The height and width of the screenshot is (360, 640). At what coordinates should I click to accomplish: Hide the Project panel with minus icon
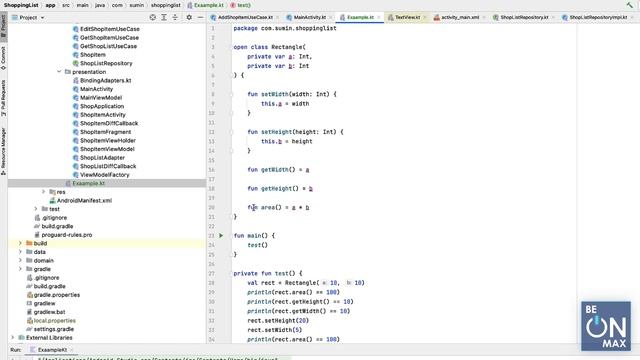200,17
